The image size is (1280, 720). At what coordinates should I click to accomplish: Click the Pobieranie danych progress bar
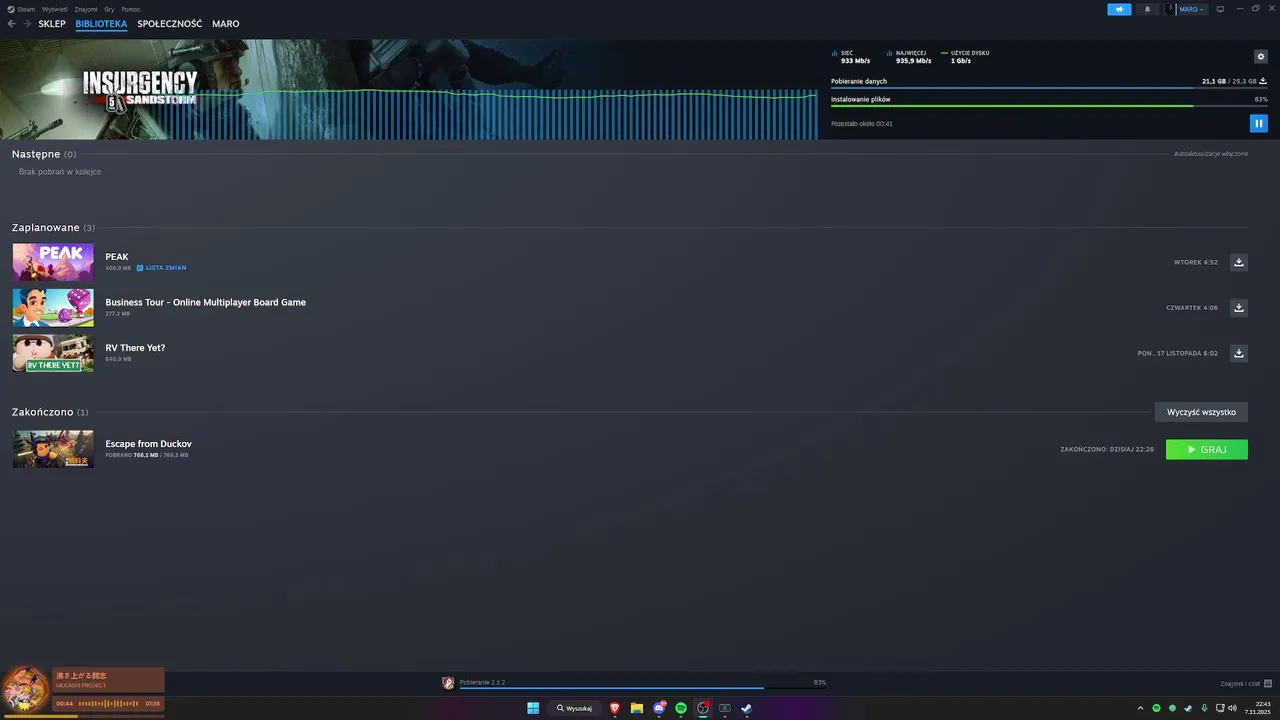[x=1049, y=88]
